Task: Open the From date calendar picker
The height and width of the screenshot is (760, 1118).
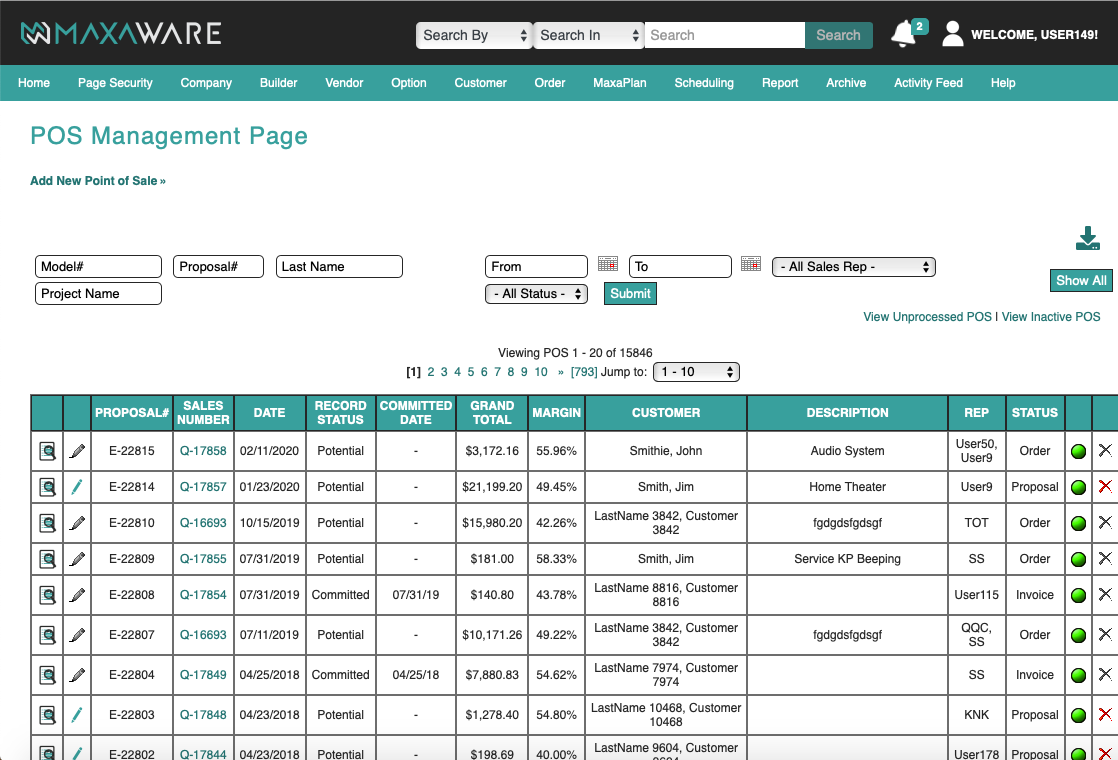Action: pyautogui.click(x=607, y=264)
